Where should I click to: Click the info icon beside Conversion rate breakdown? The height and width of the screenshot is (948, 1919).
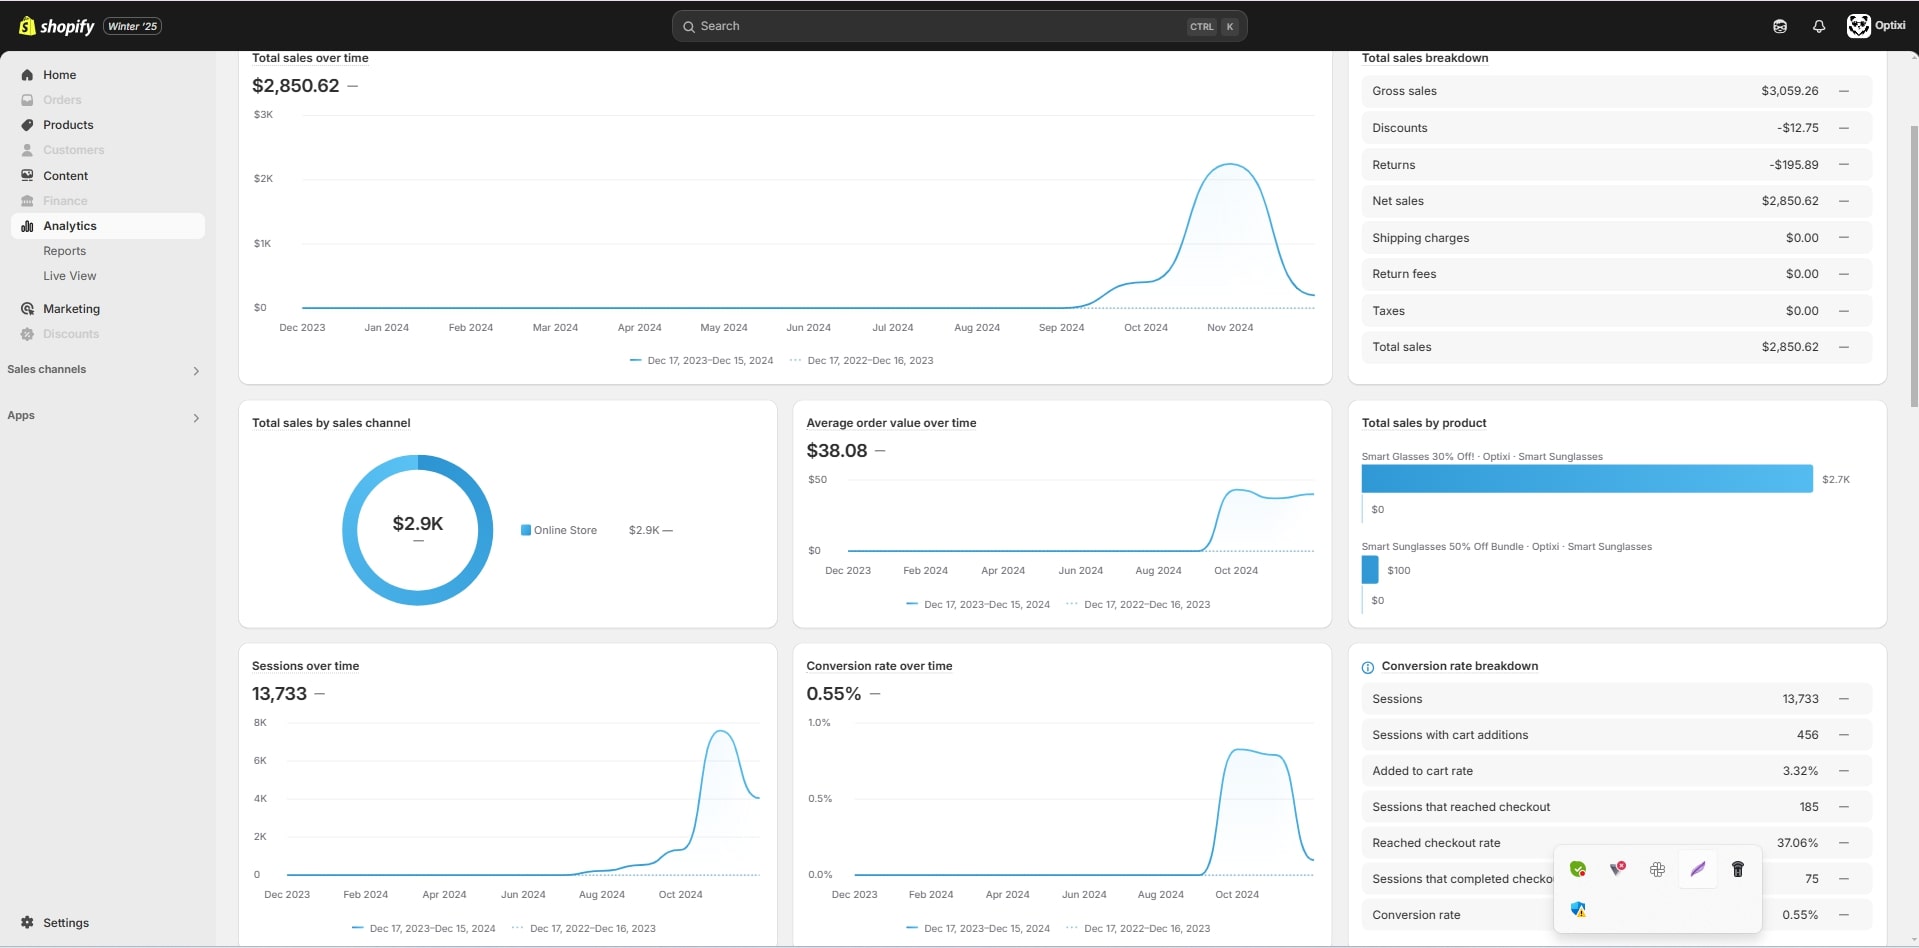1368,667
